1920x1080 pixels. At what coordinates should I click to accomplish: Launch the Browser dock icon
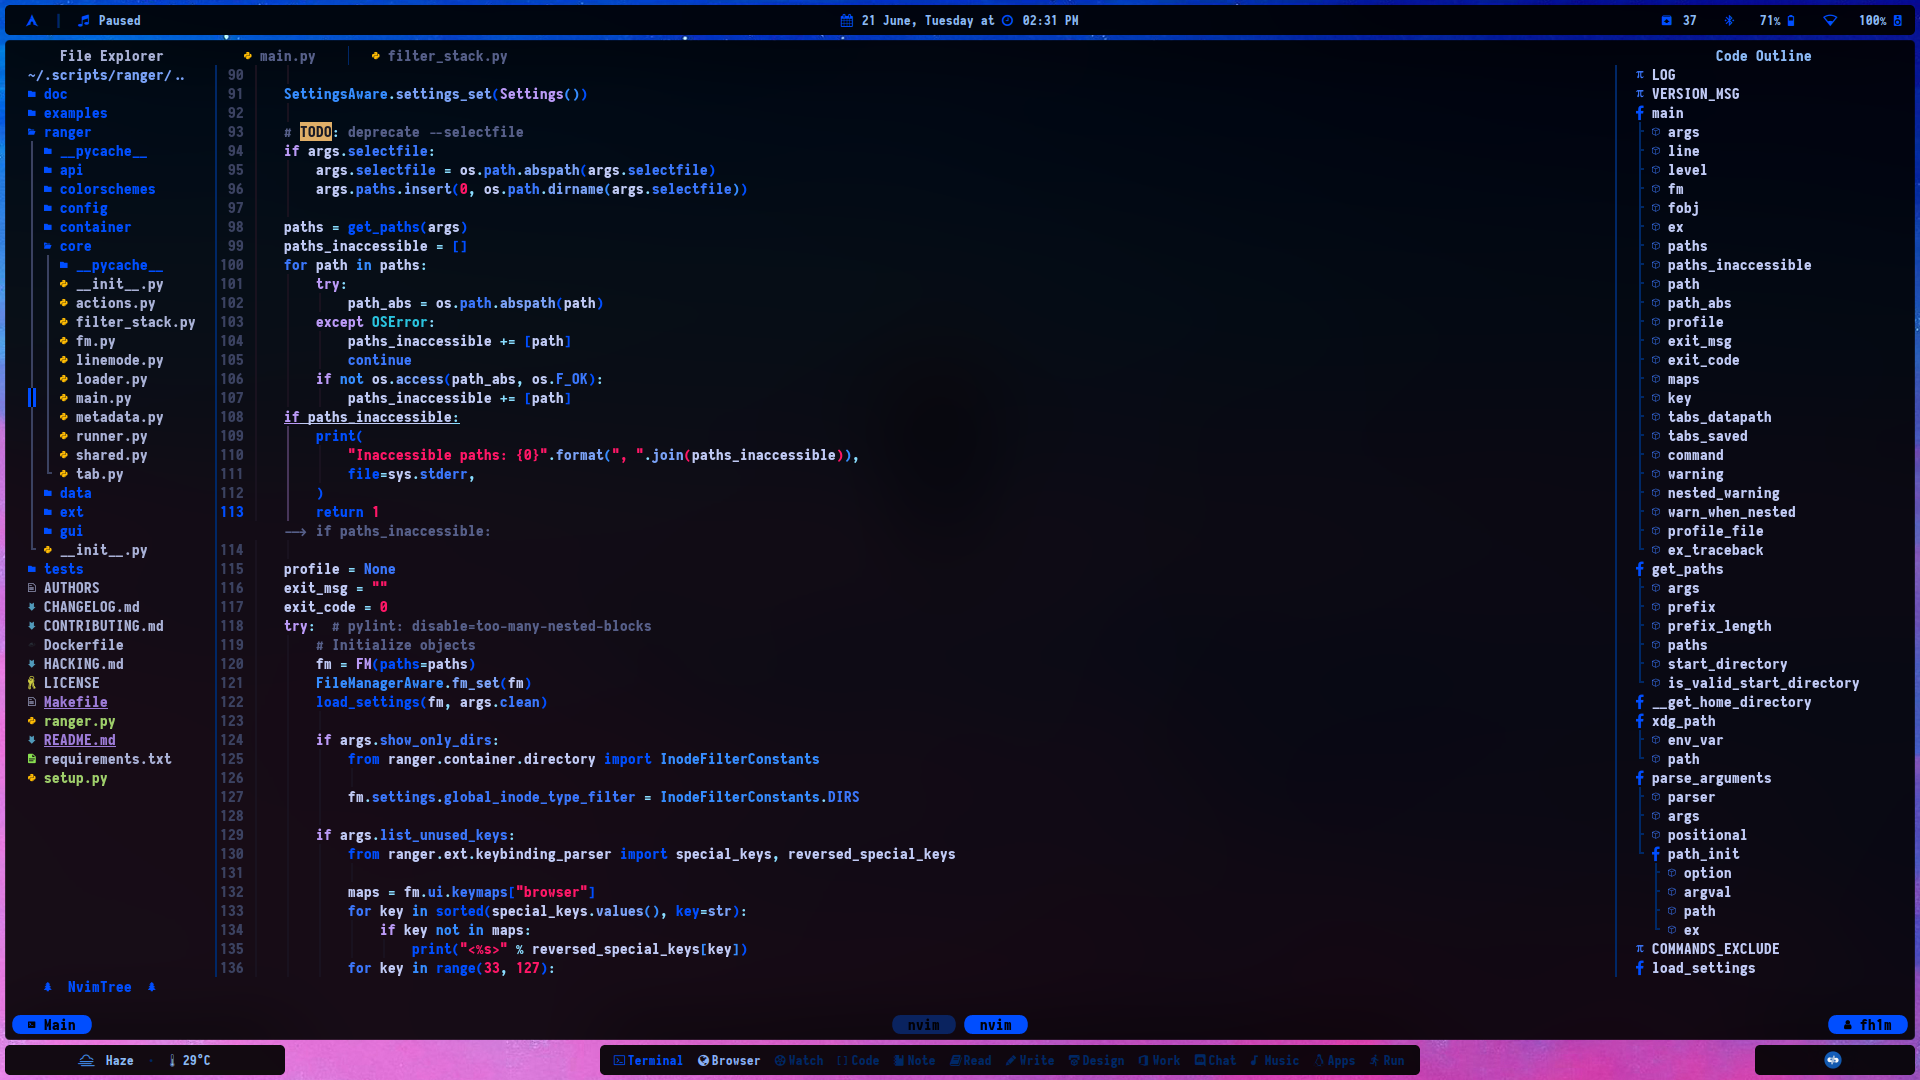[729, 1060]
